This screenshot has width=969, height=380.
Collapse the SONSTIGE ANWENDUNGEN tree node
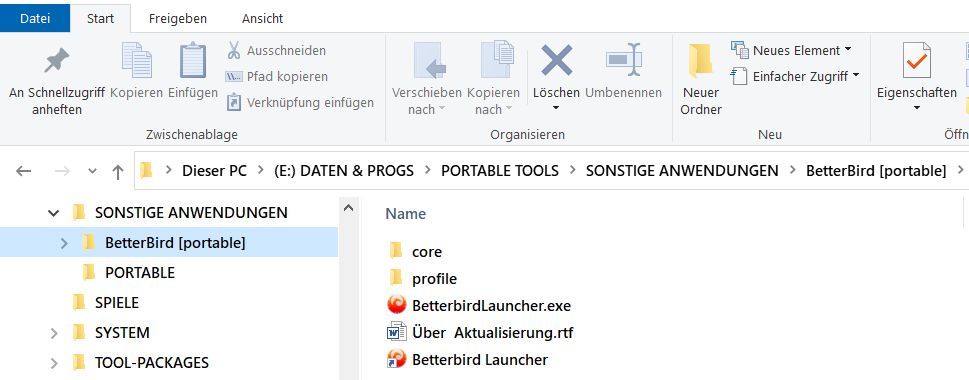point(54,213)
